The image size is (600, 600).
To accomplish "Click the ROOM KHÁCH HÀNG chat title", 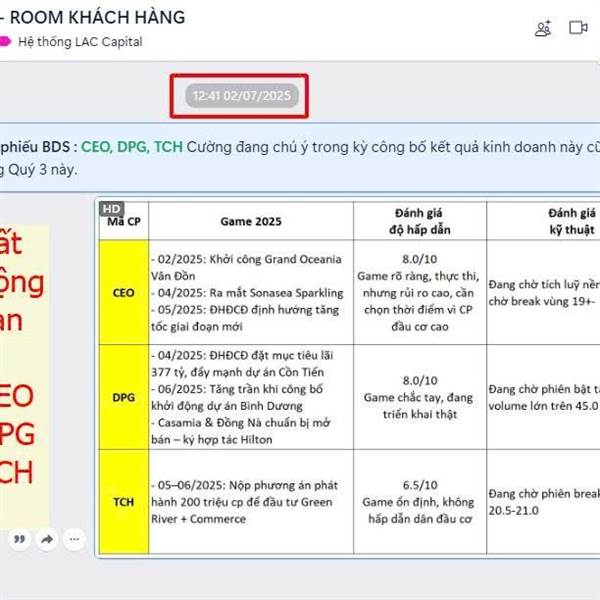I will click(x=97, y=18).
